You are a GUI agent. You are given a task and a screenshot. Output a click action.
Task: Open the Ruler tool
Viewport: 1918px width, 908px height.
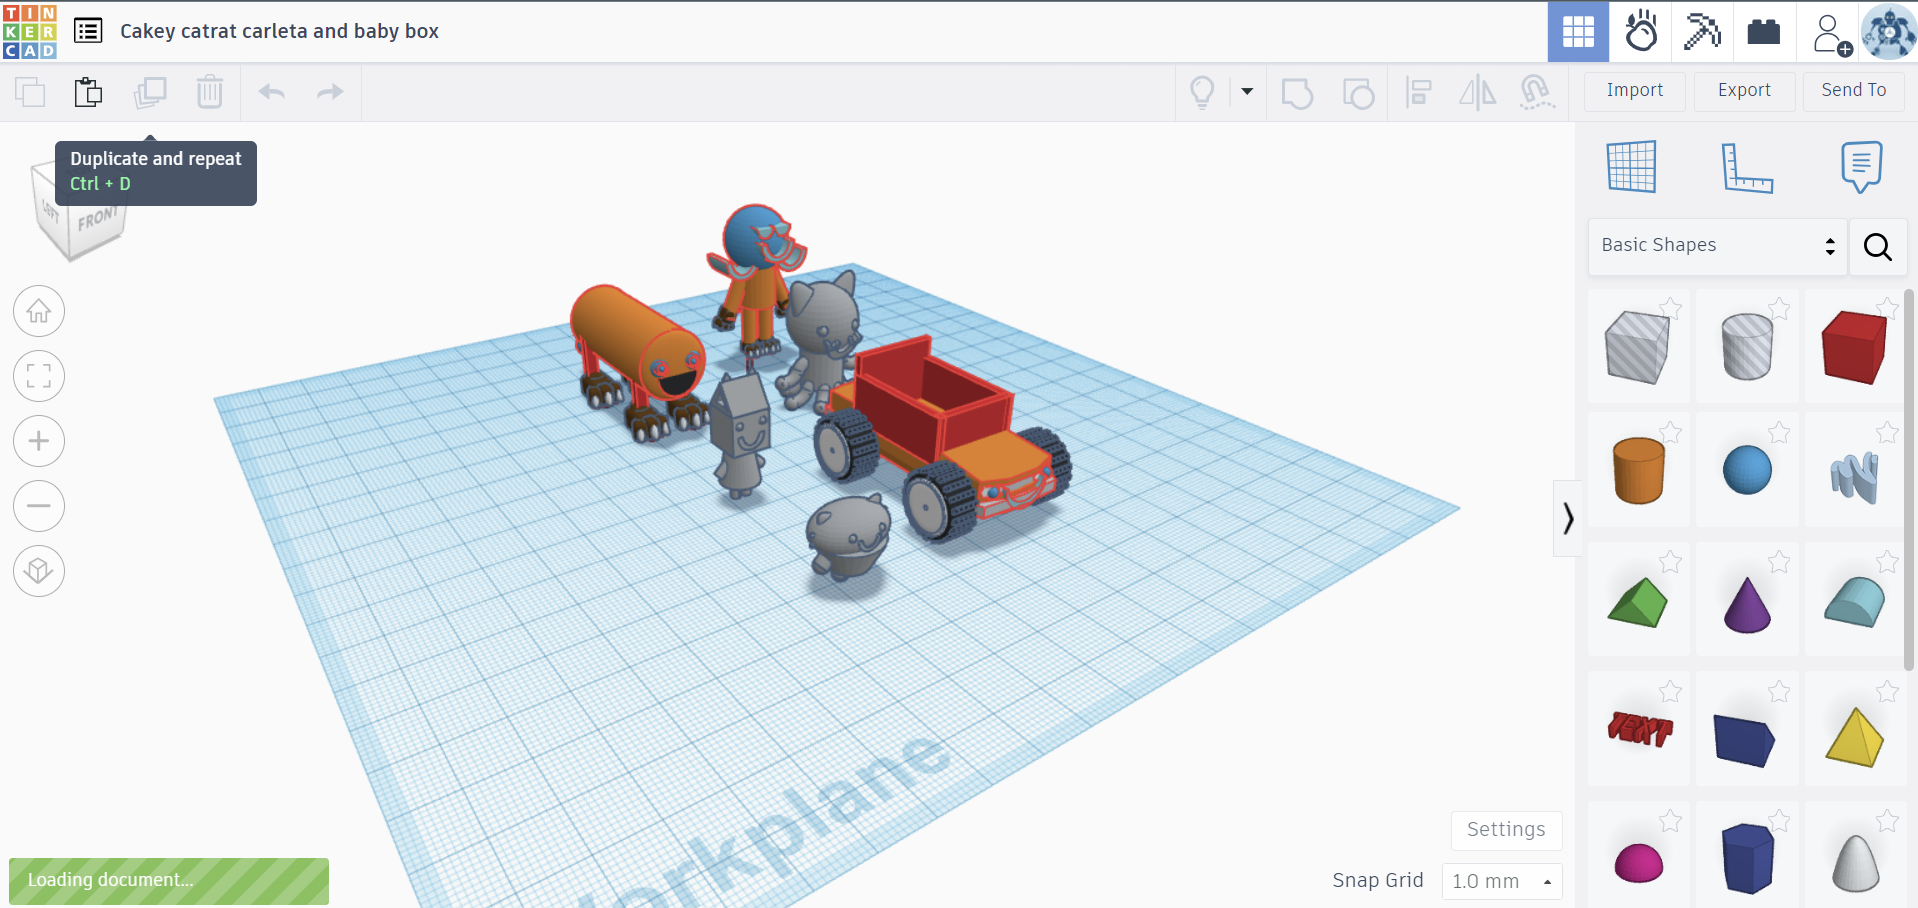pyautogui.click(x=1746, y=167)
